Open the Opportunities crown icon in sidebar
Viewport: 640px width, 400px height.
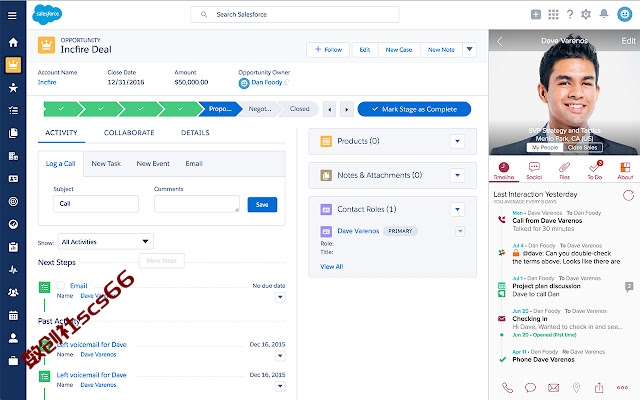(13, 65)
